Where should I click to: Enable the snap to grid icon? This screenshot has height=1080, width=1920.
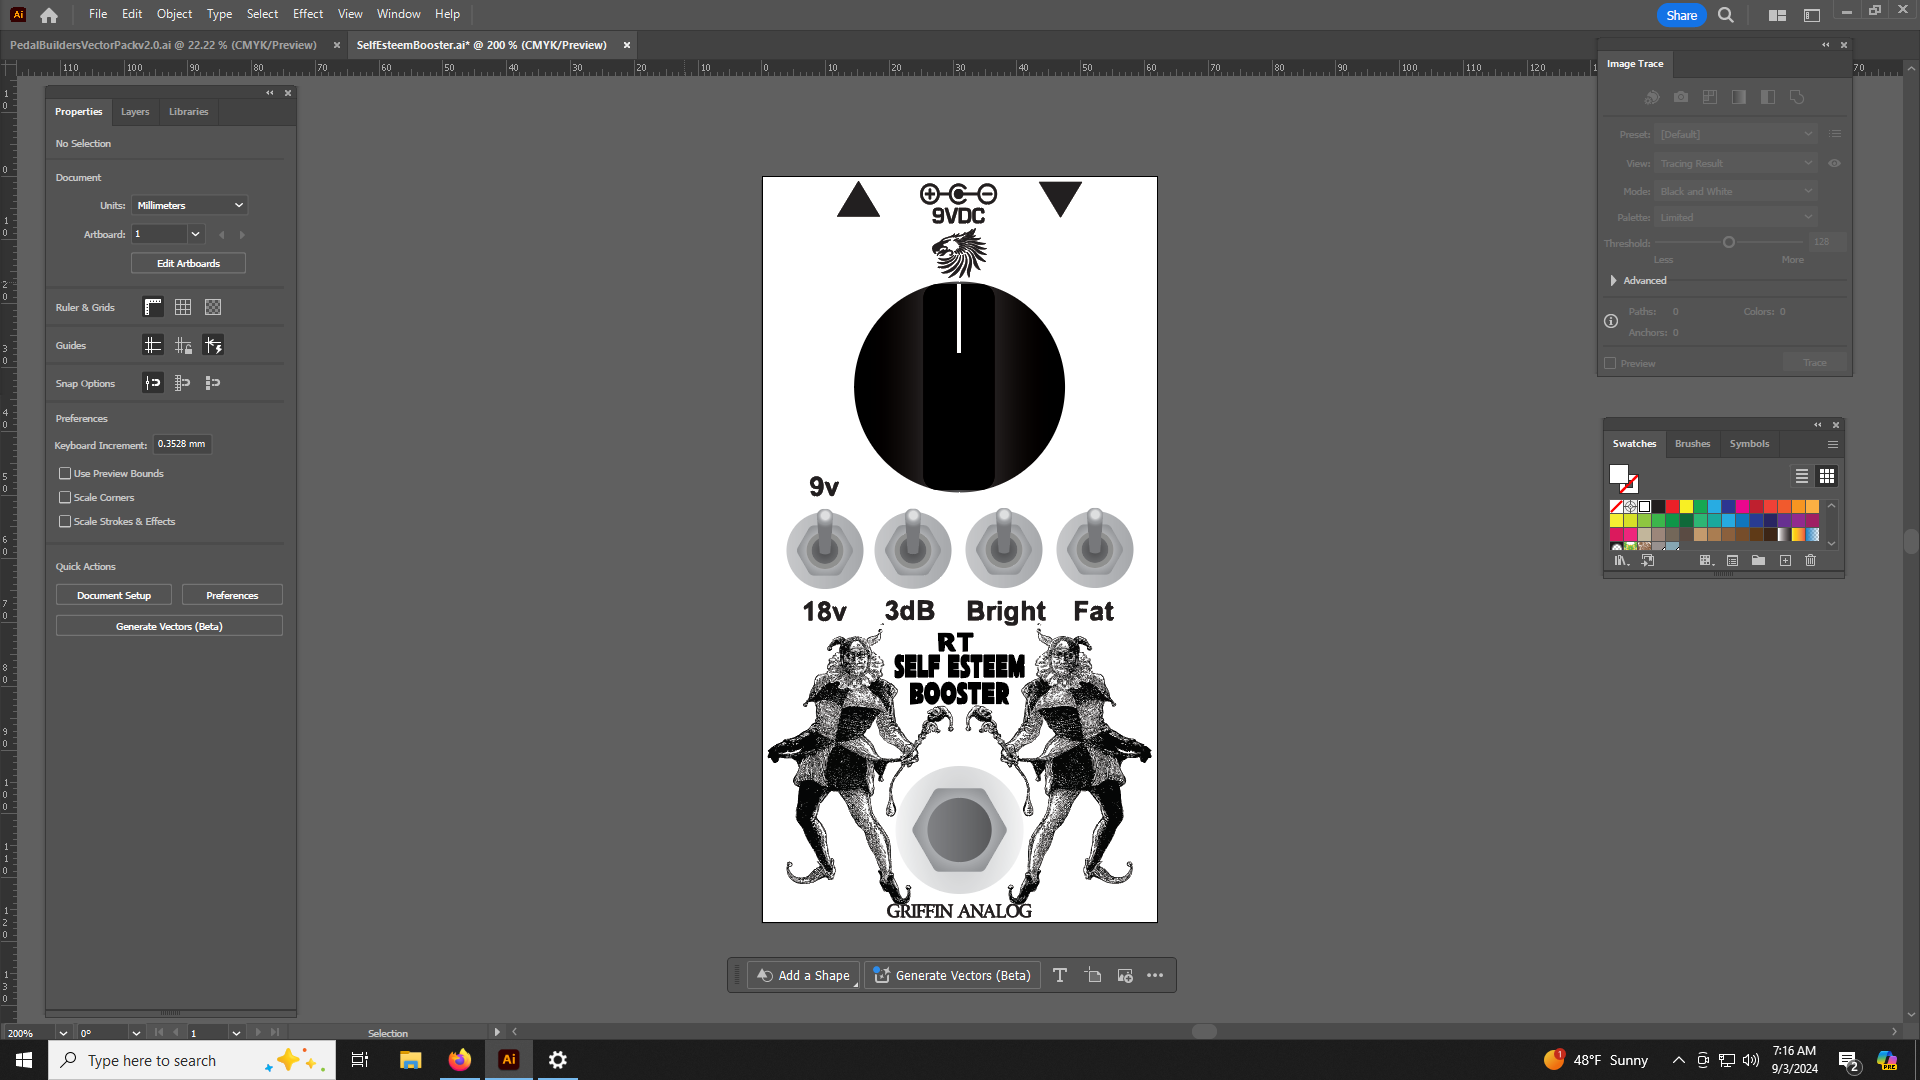tap(183, 383)
